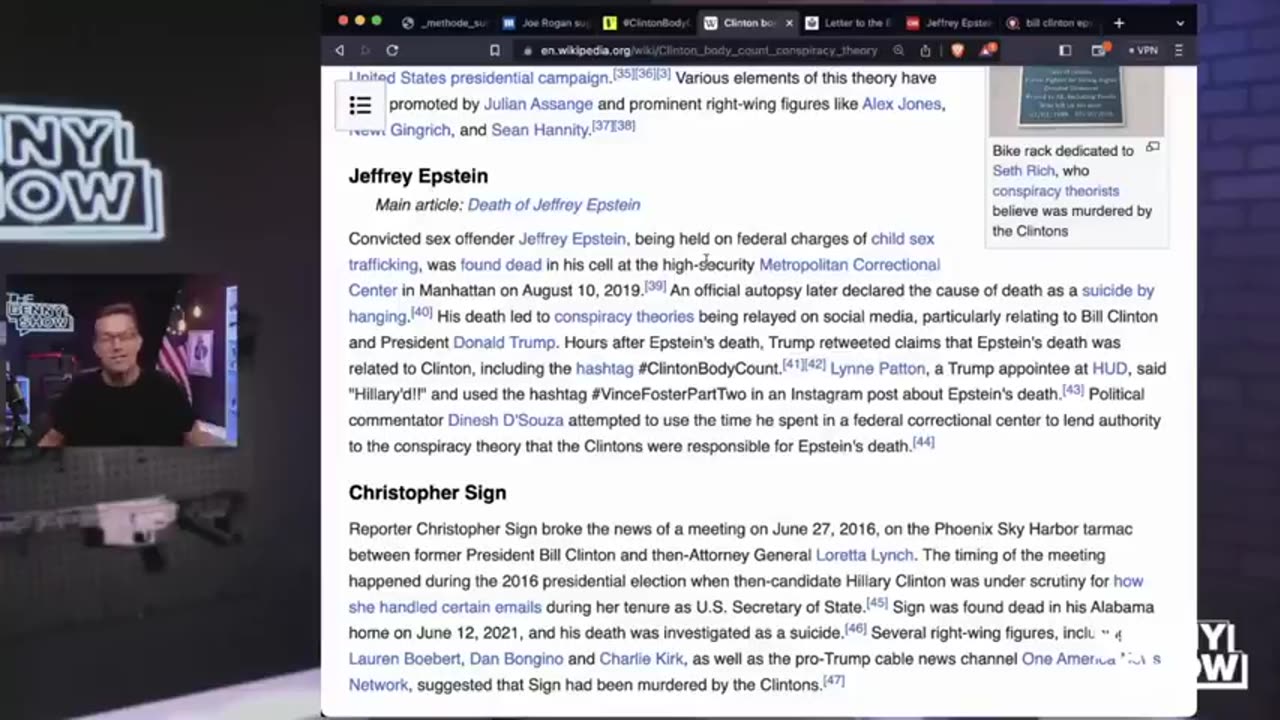
Task: Go back using the browser back arrow
Action: pyautogui.click(x=339, y=50)
